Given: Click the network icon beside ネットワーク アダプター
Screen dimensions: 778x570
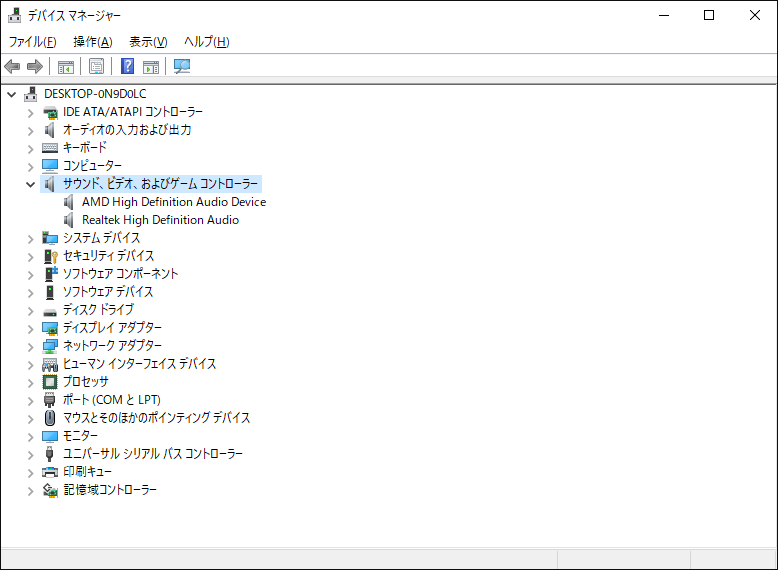Looking at the screenshot, I should (x=50, y=346).
